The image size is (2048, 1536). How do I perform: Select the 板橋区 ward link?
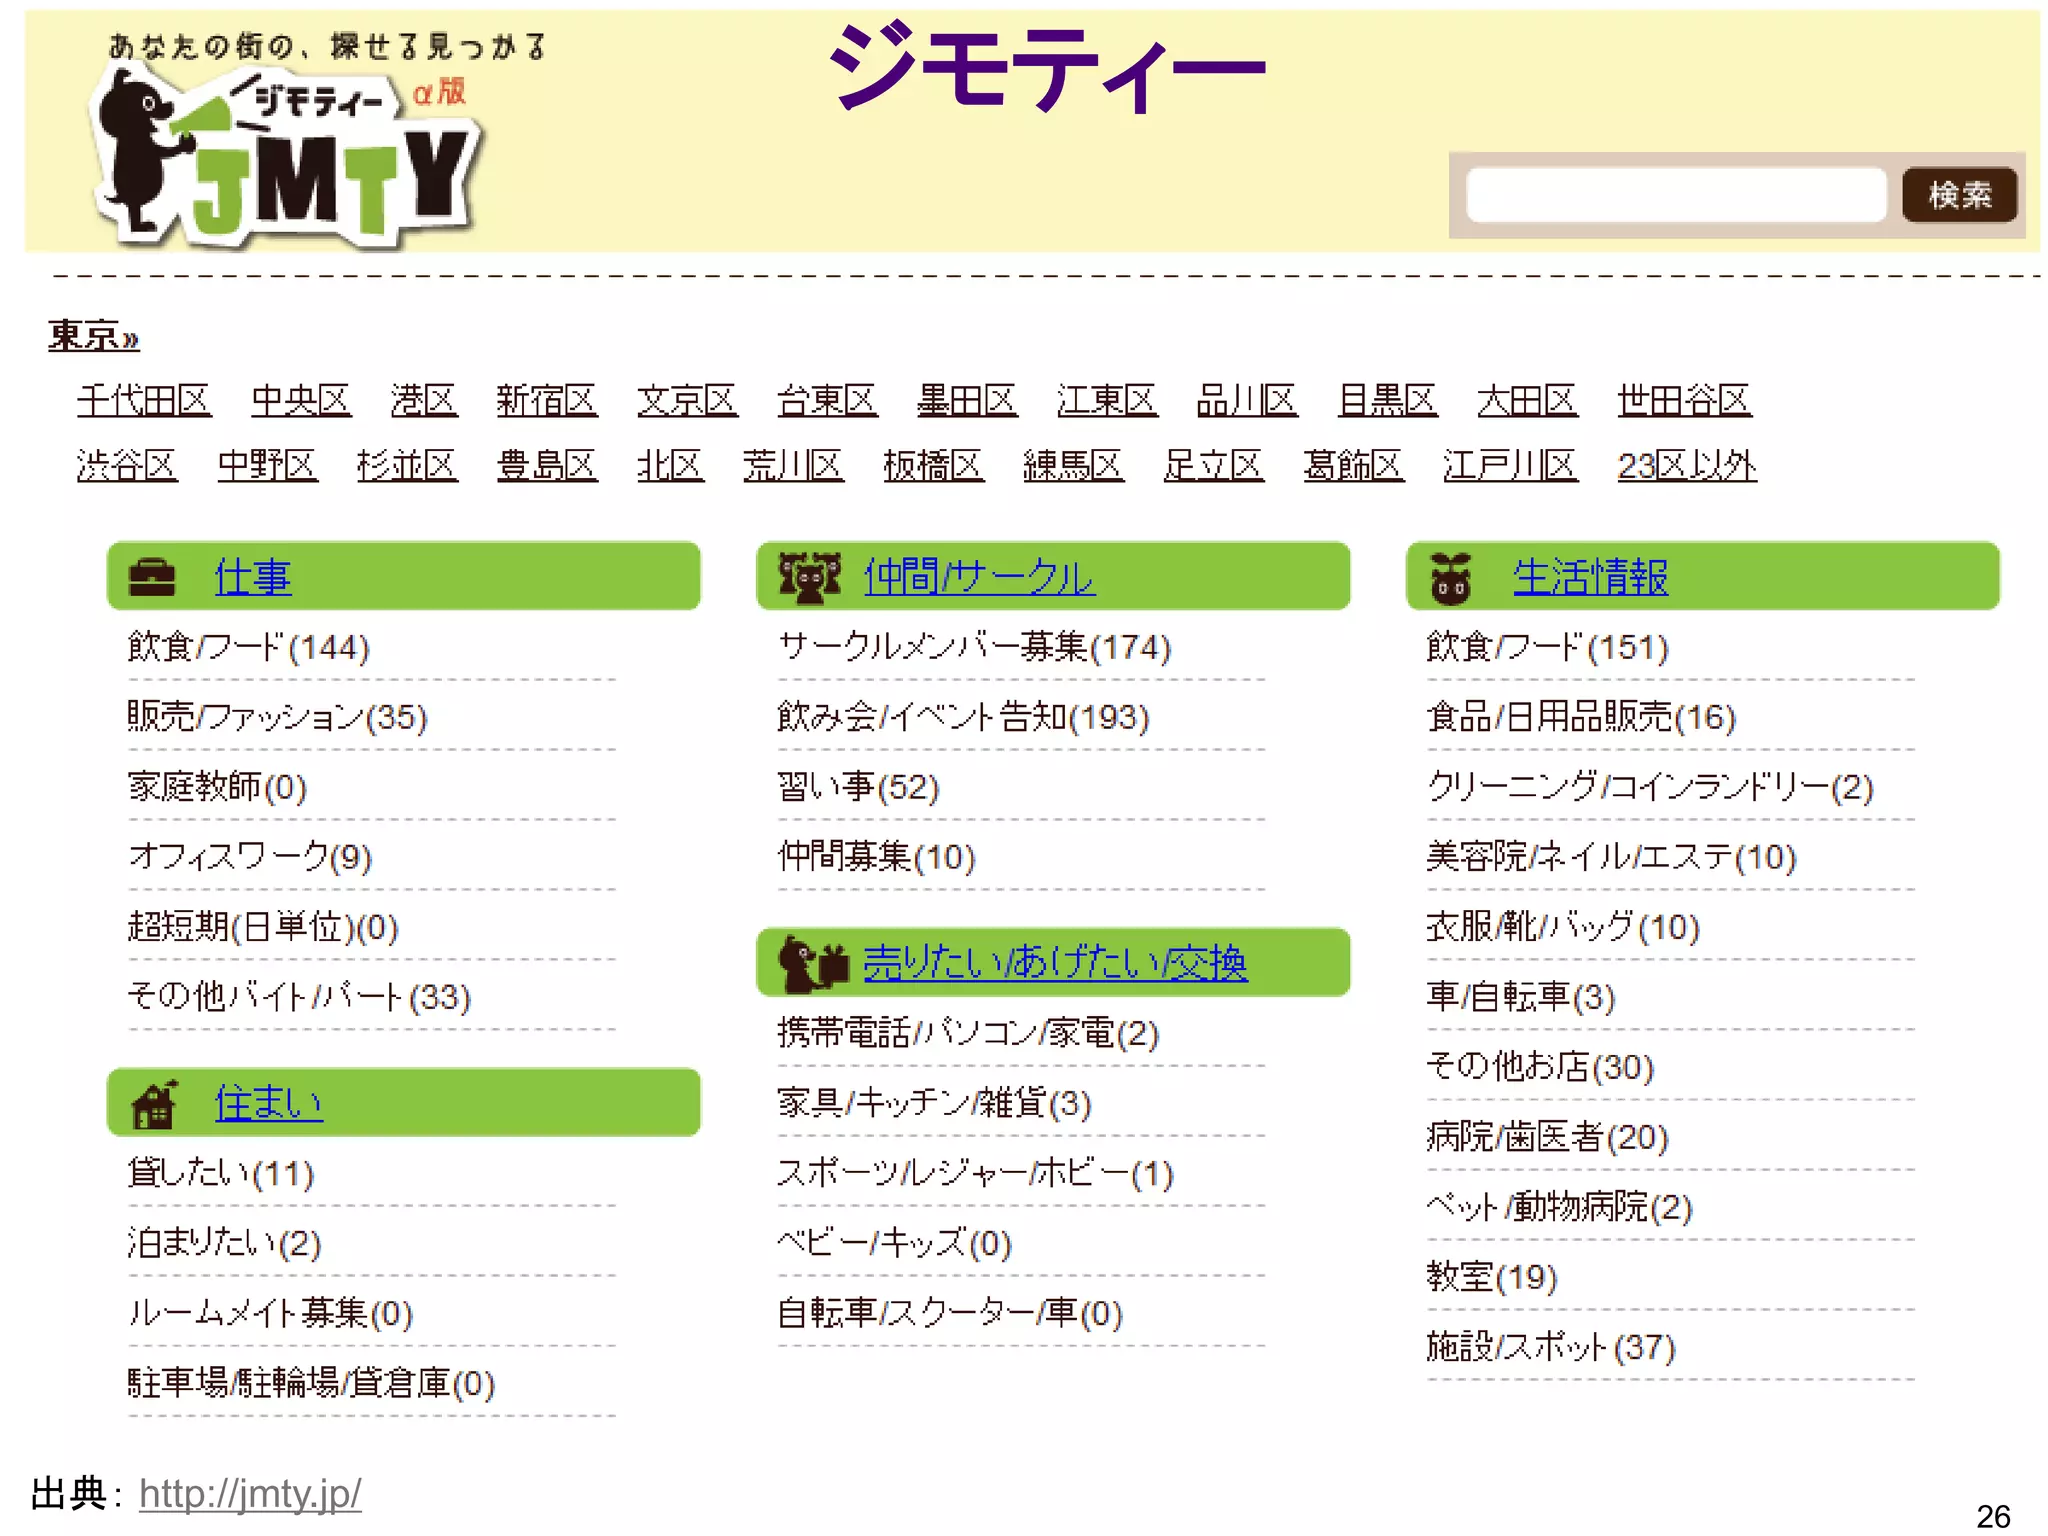click(932, 465)
